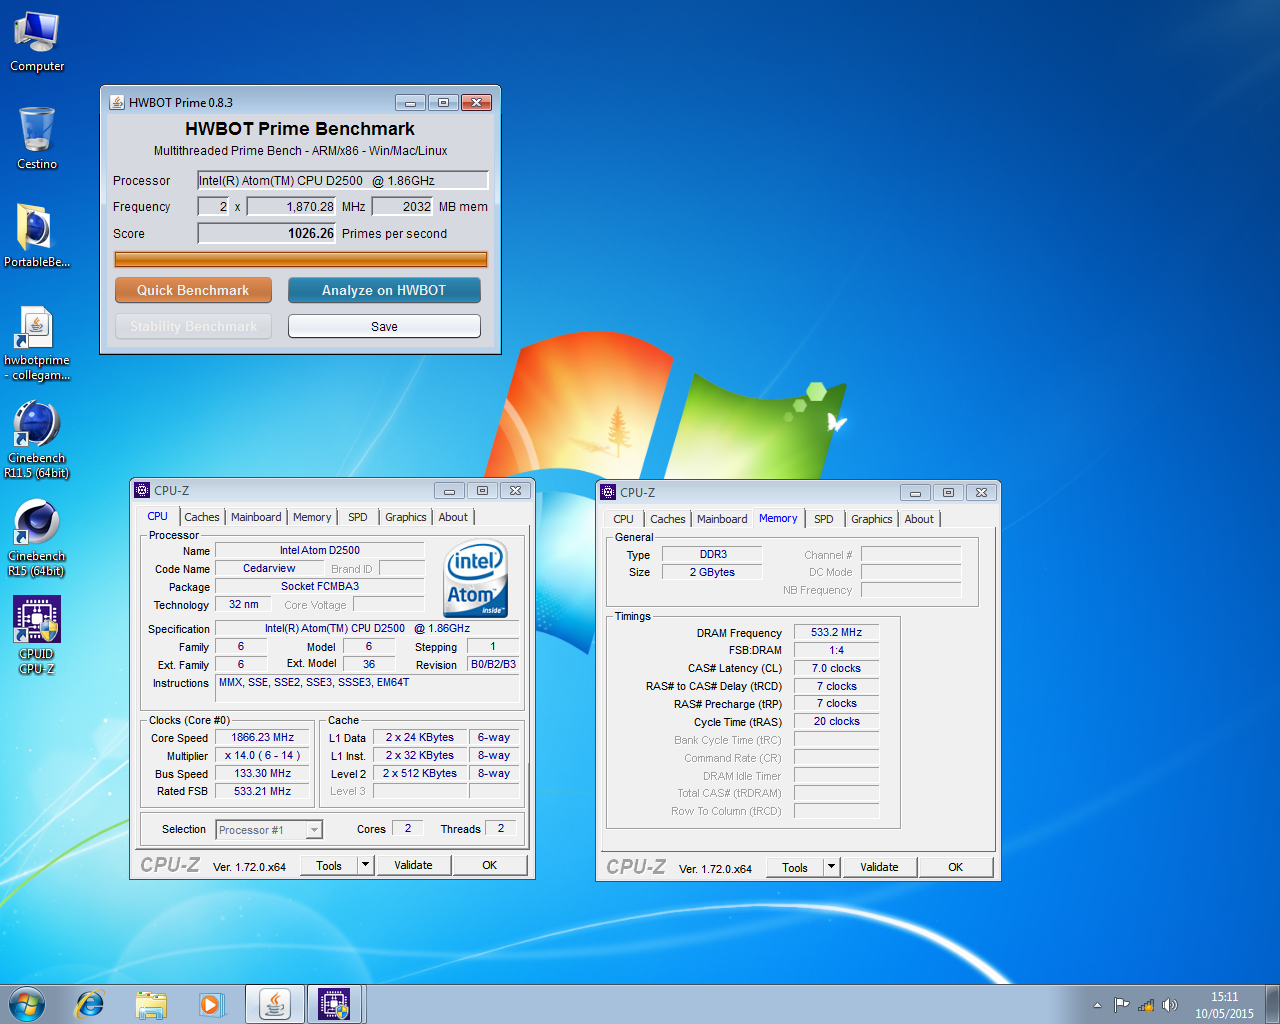The height and width of the screenshot is (1024, 1280).
Task: Open Graphics tab in left CPU-Z window
Action: [x=406, y=517]
